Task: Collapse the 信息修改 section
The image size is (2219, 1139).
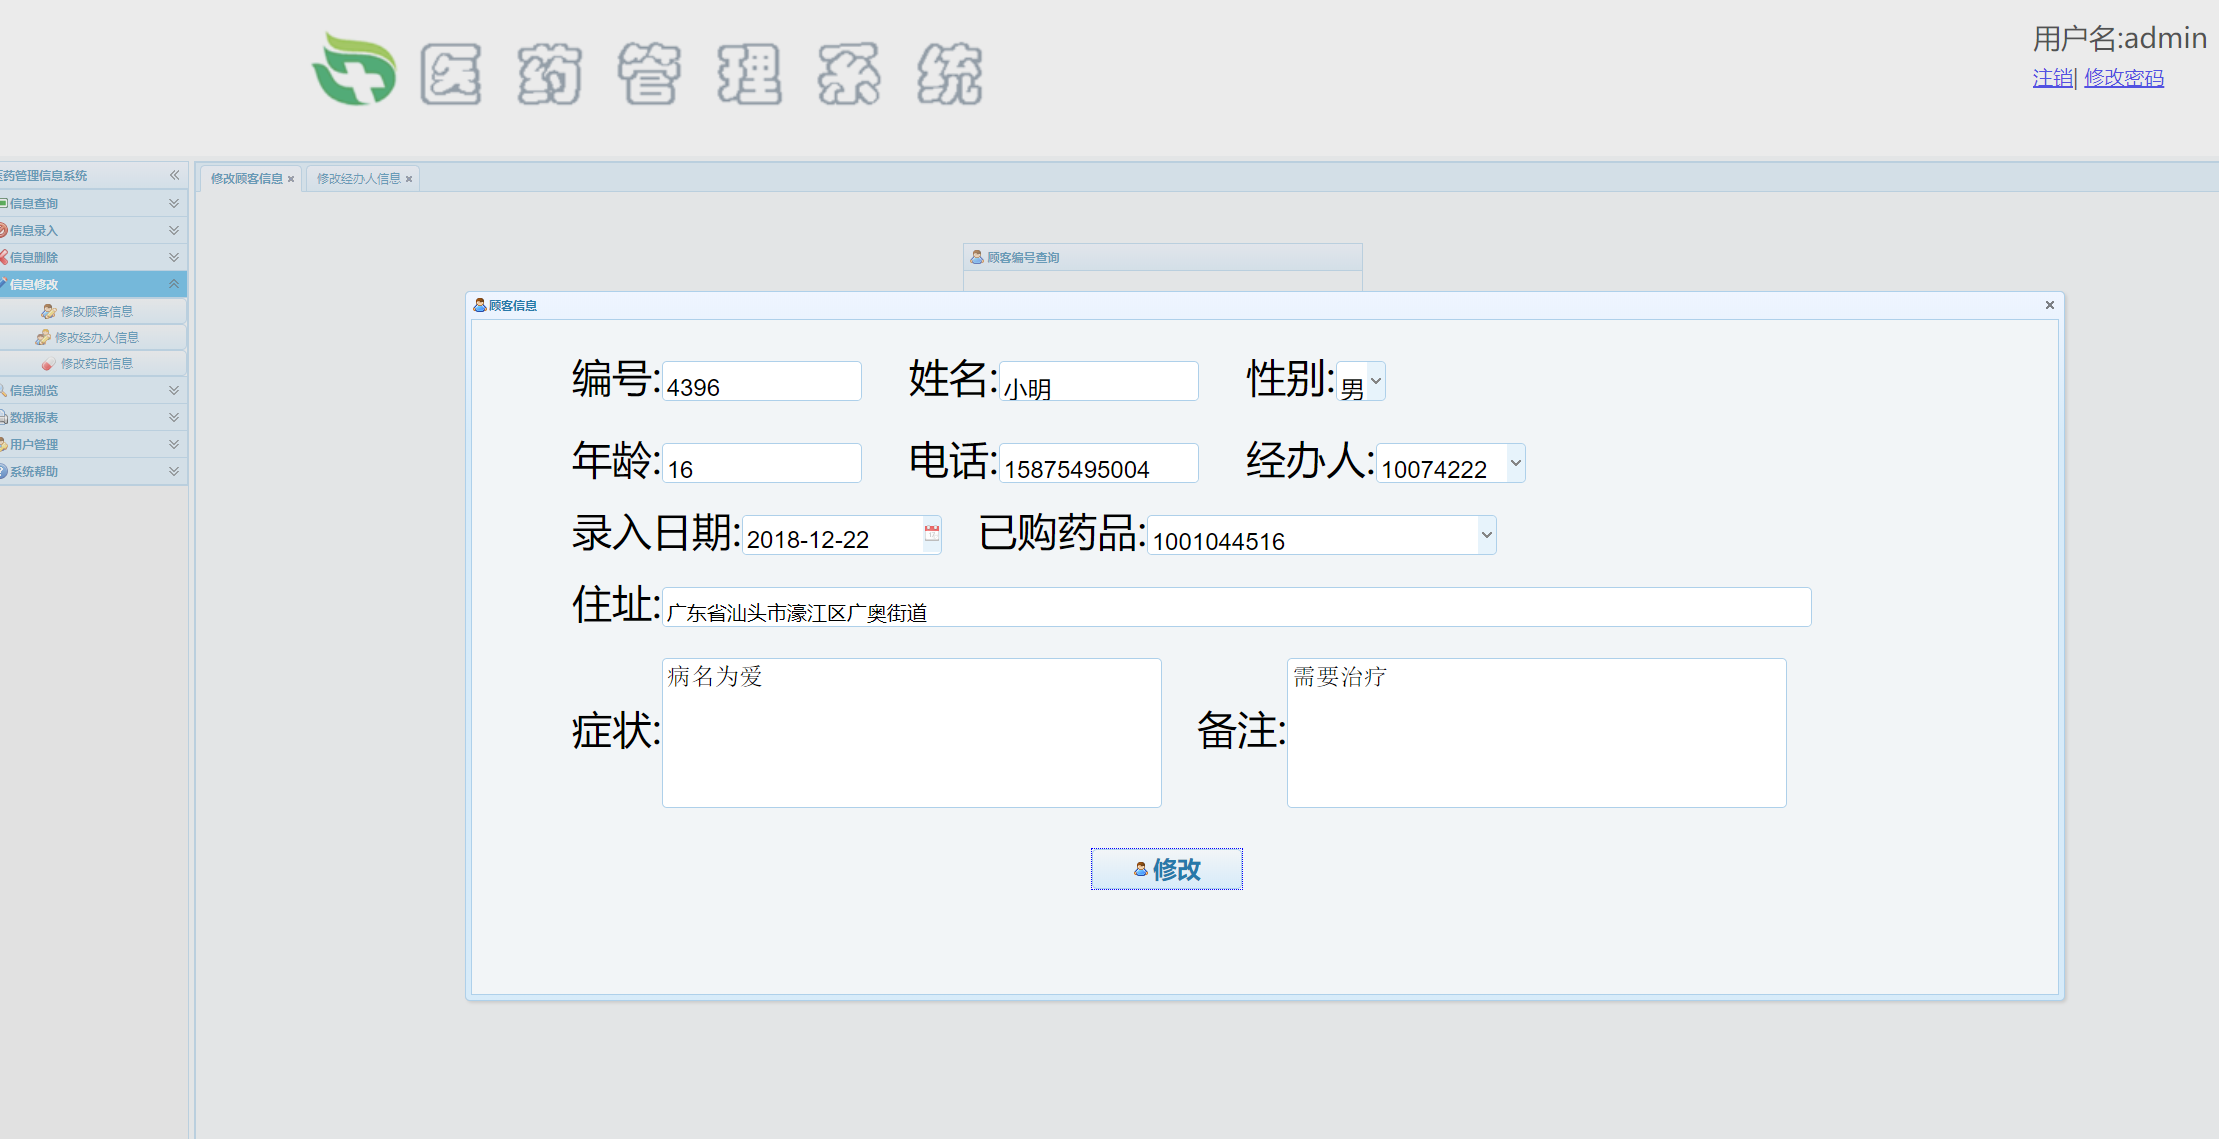Action: click(175, 284)
